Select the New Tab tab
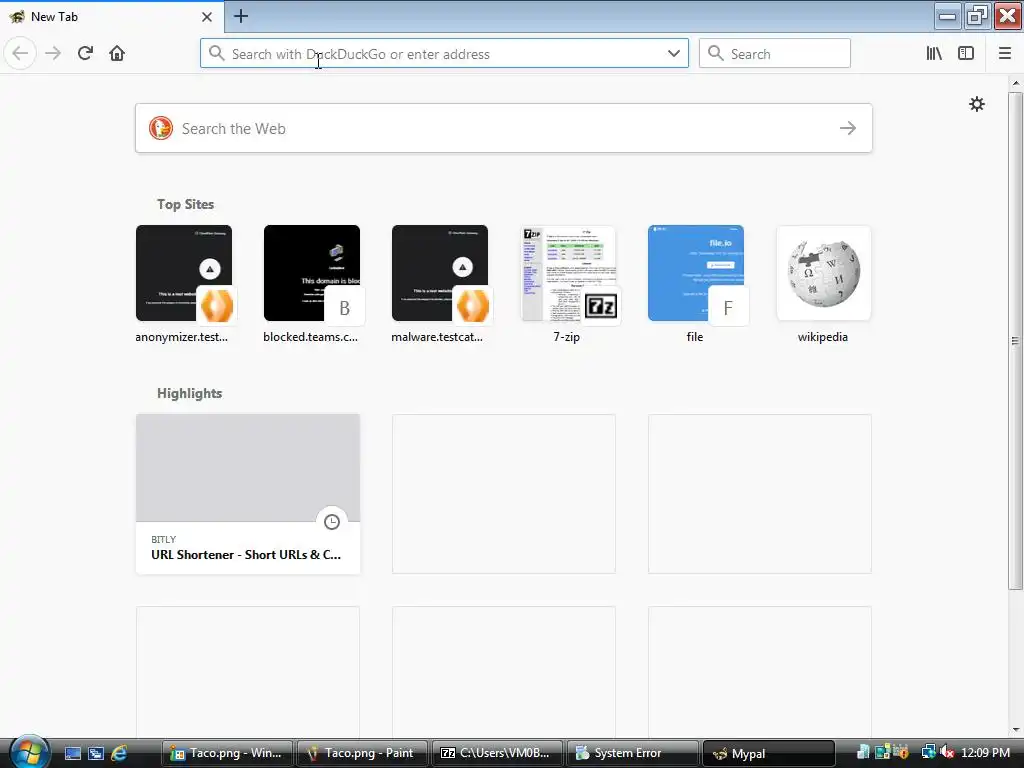Screen dimensions: 1024x768 pyautogui.click(x=111, y=17)
